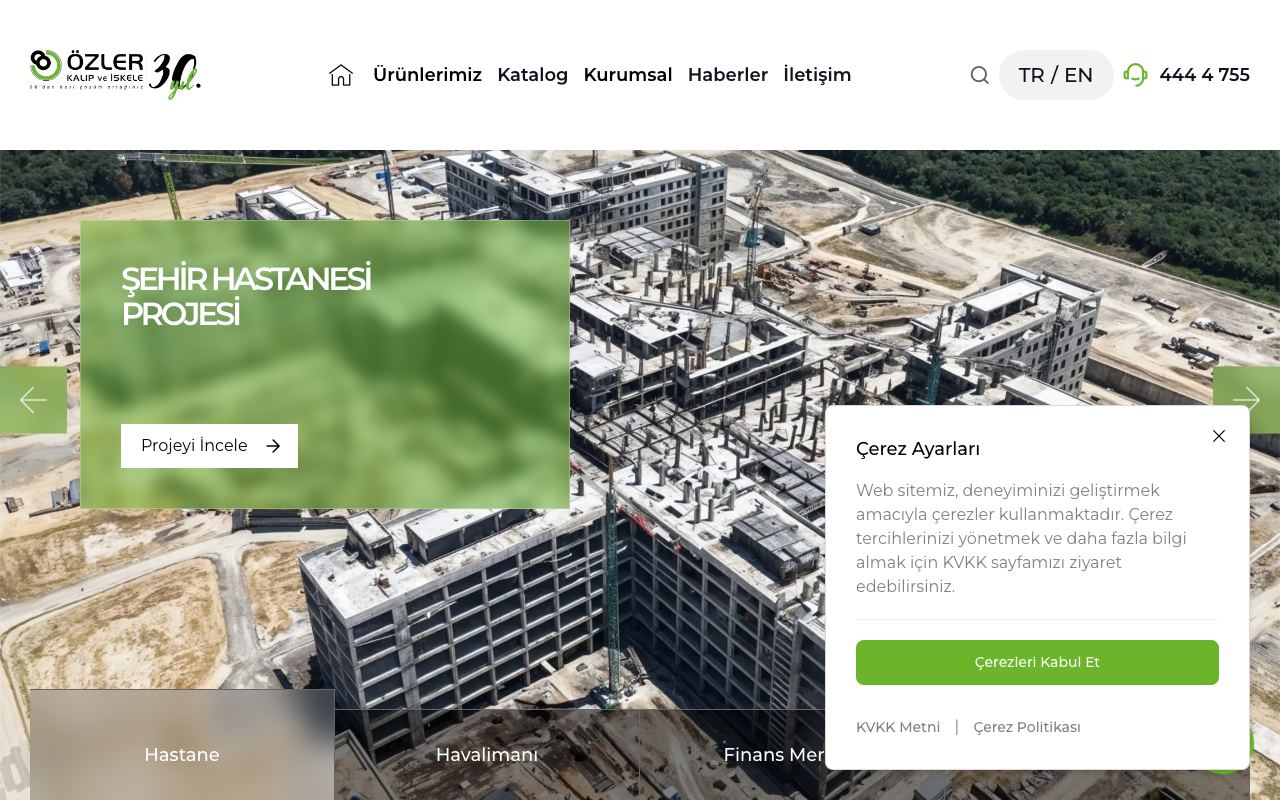Open the Çerez Politikası link
1280x800 pixels.
1027,727
